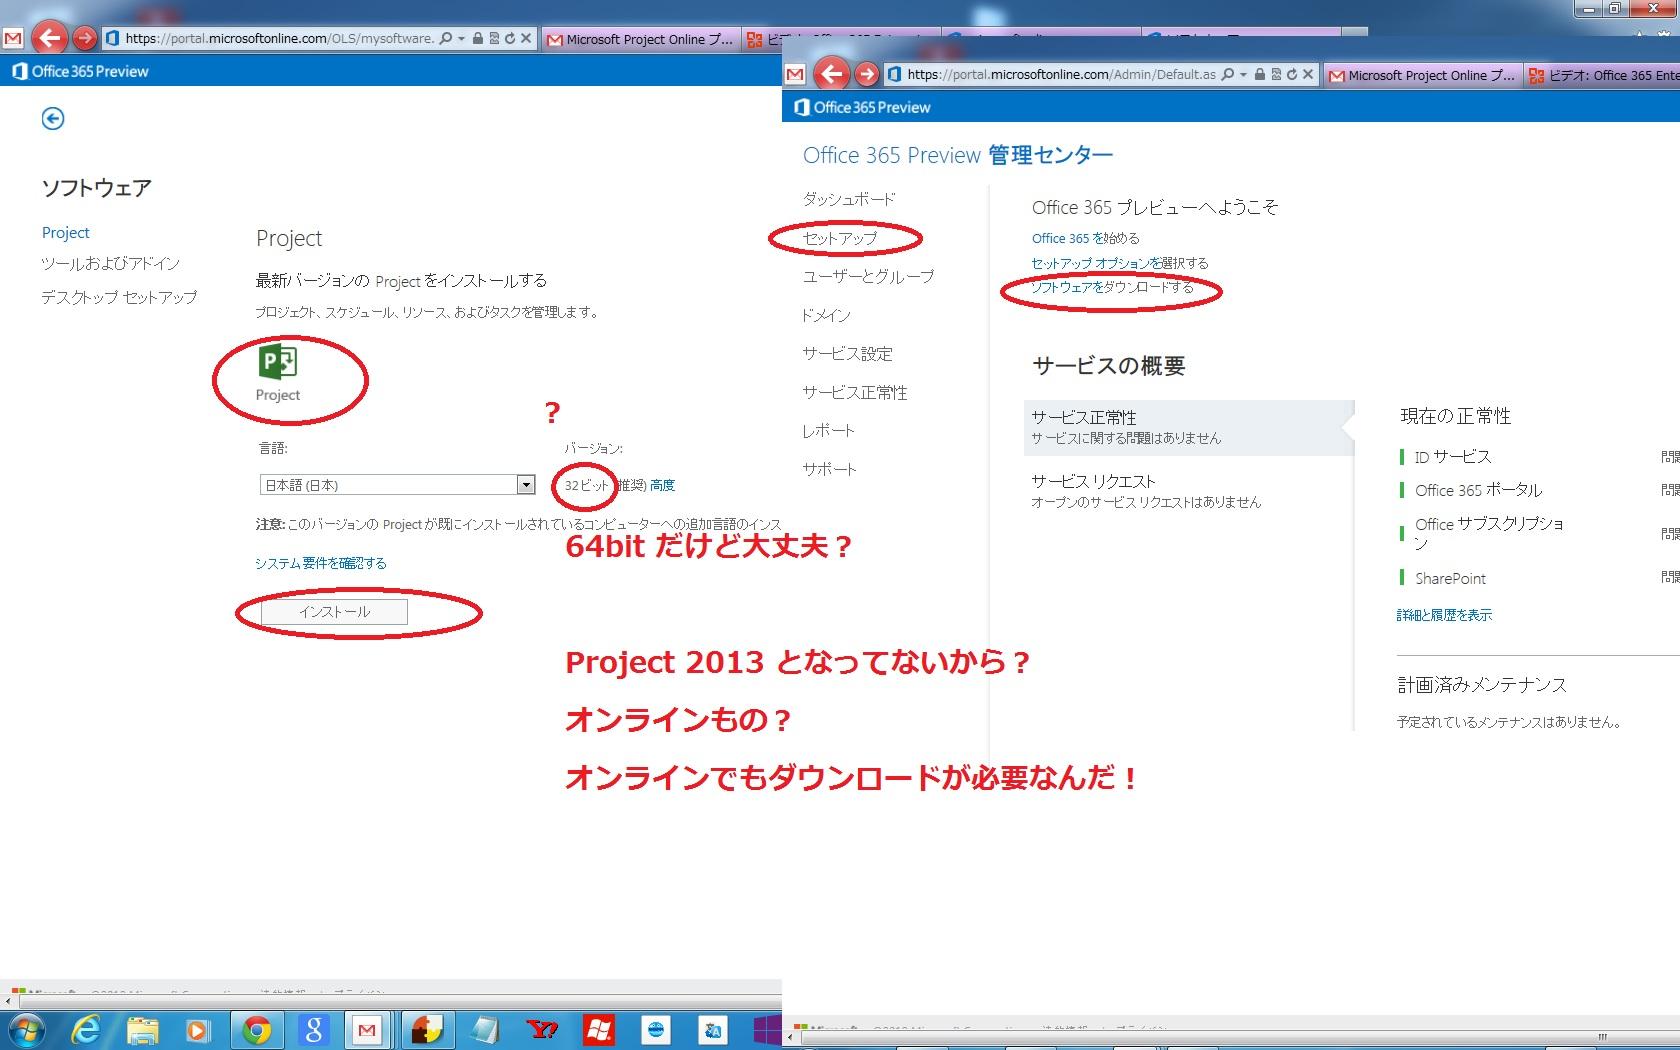The height and width of the screenshot is (1050, 1680).
Task: Open システム要件を確認する link
Action: click(321, 563)
